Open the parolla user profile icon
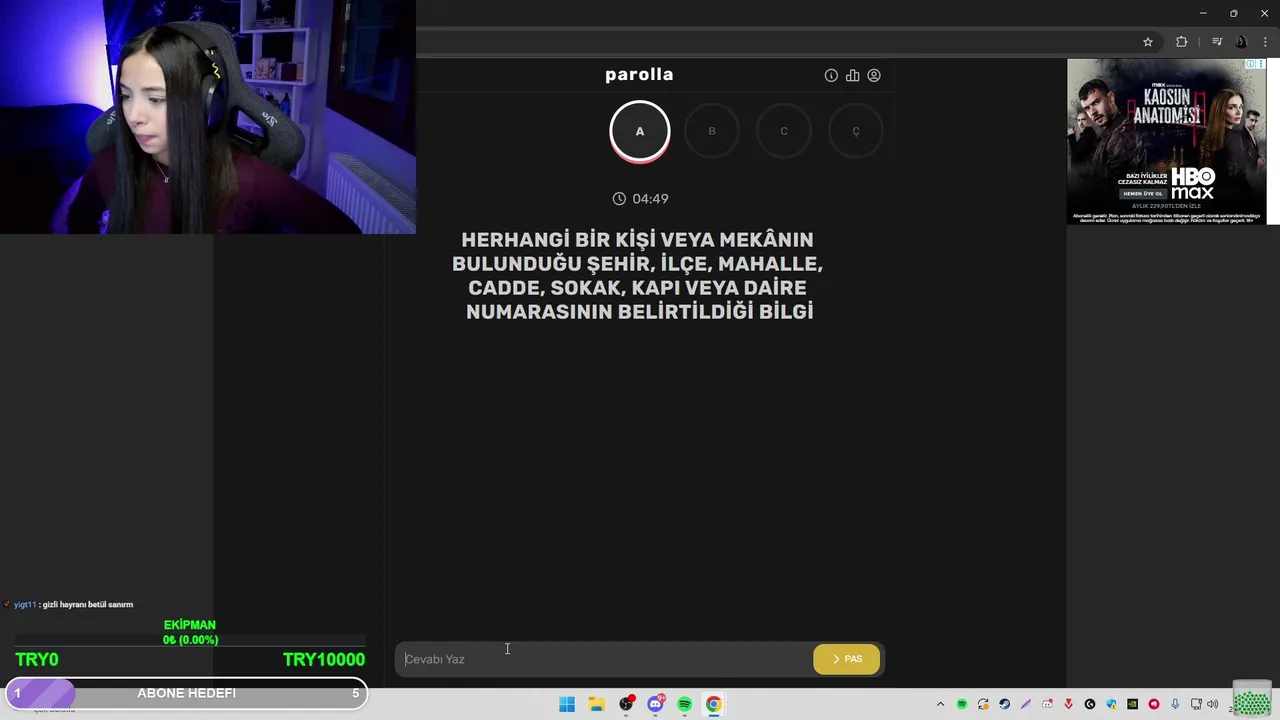The width and height of the screenshot is (1280, 720). (874, 75)
